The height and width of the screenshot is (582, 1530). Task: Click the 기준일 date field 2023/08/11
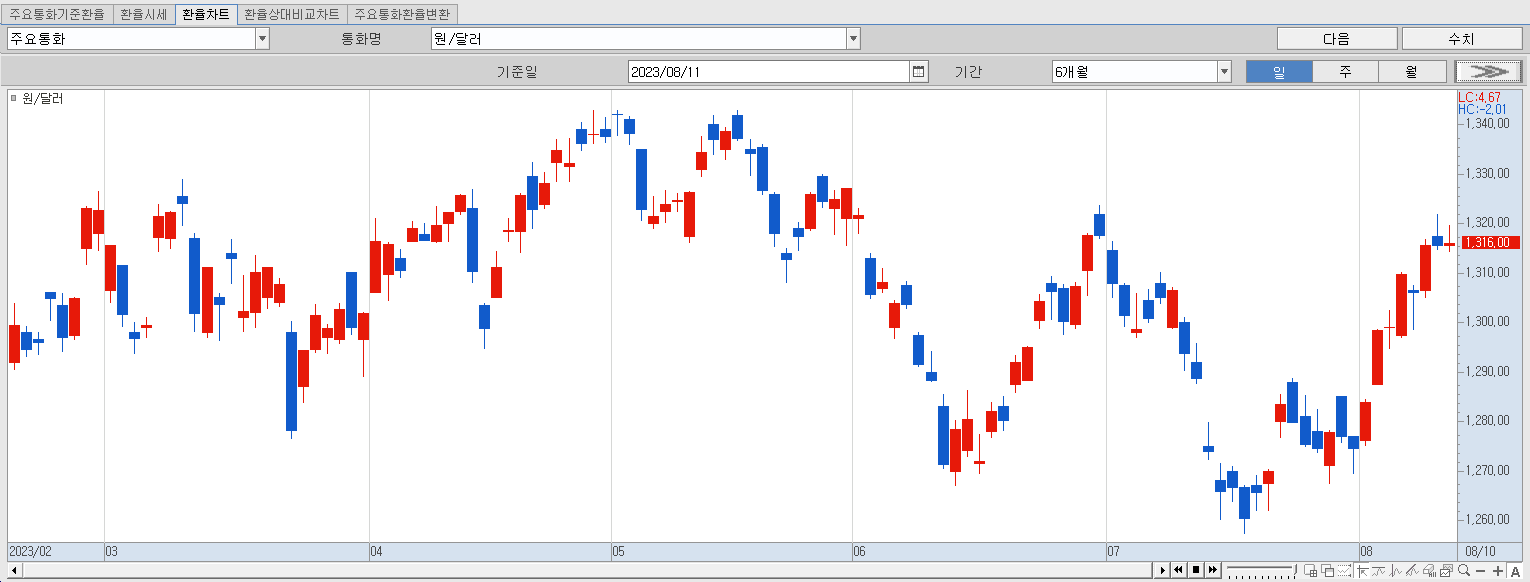768,71
